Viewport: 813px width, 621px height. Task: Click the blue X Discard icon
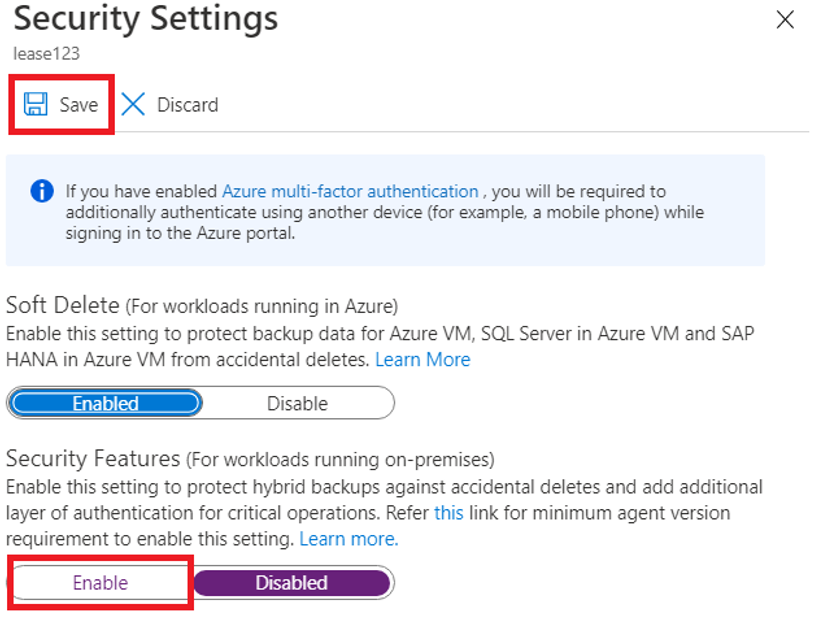click(133, 104)
